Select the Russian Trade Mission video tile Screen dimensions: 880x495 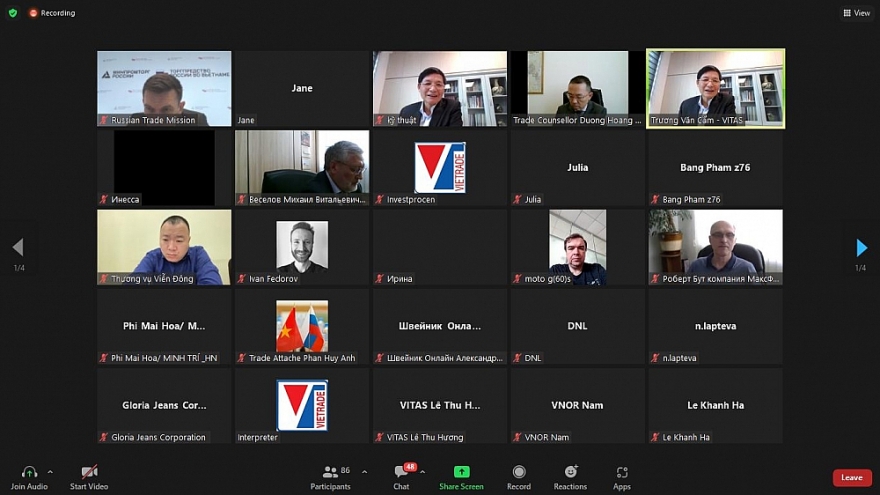pyautogui.click(x=164, y=89)
